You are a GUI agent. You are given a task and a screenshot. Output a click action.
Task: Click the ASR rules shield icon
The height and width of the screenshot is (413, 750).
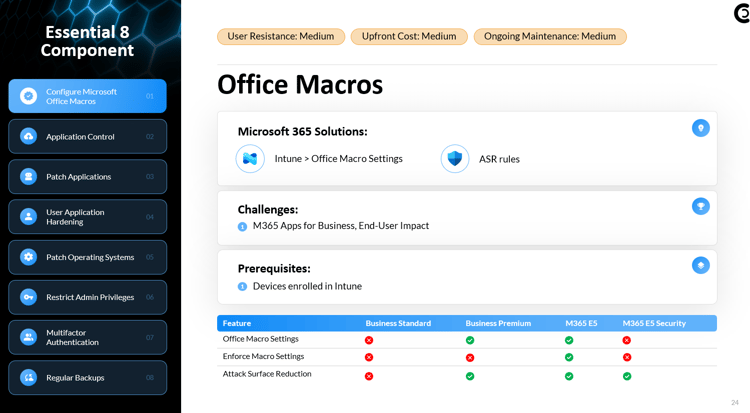pos(455,159)
